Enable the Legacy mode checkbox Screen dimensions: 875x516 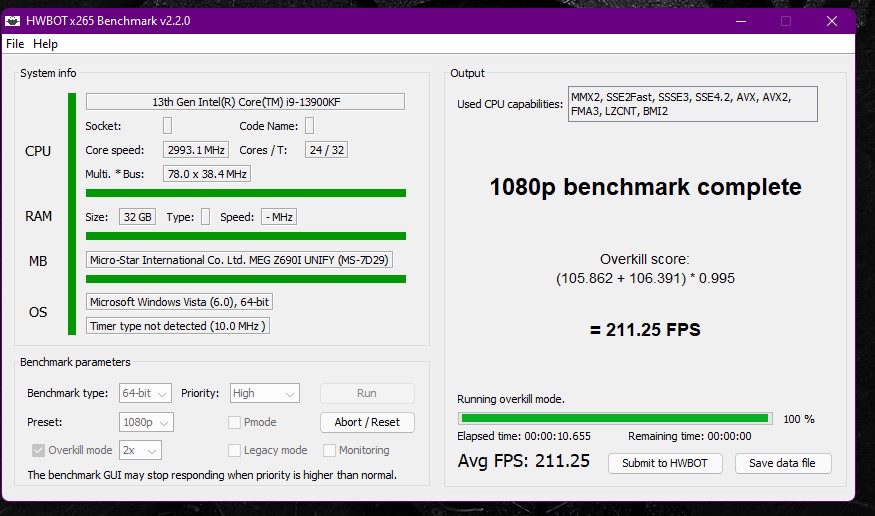234,450
